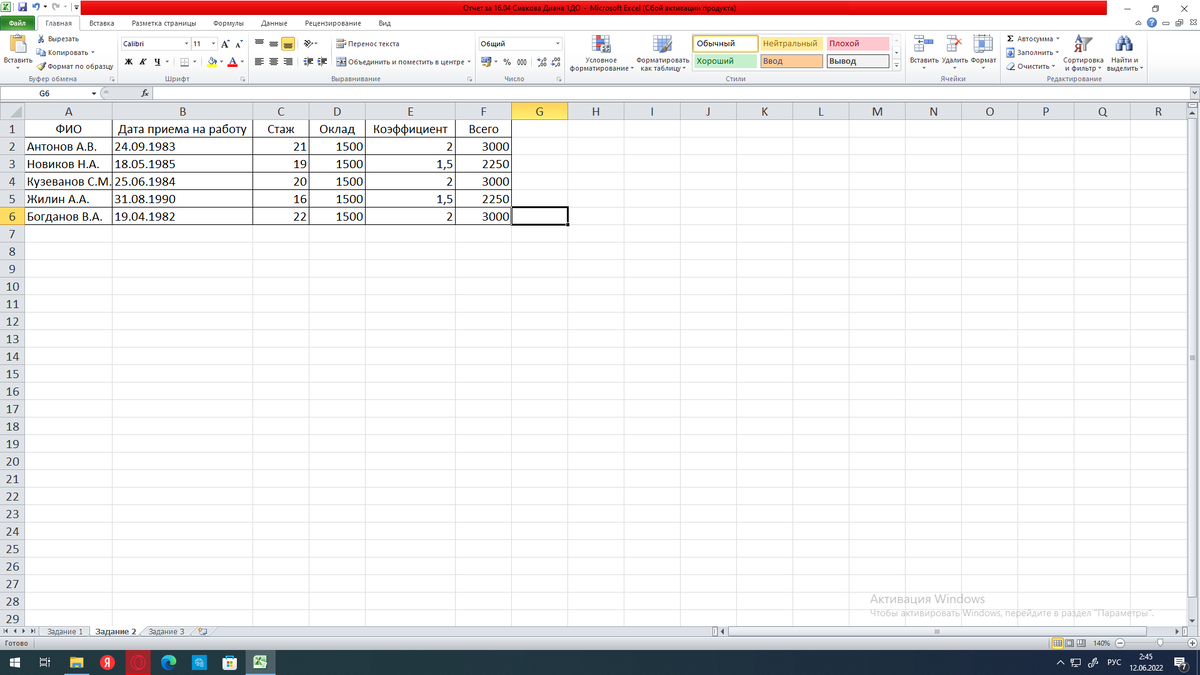
Task: Open the Файл tab
Action: (18, 22)
